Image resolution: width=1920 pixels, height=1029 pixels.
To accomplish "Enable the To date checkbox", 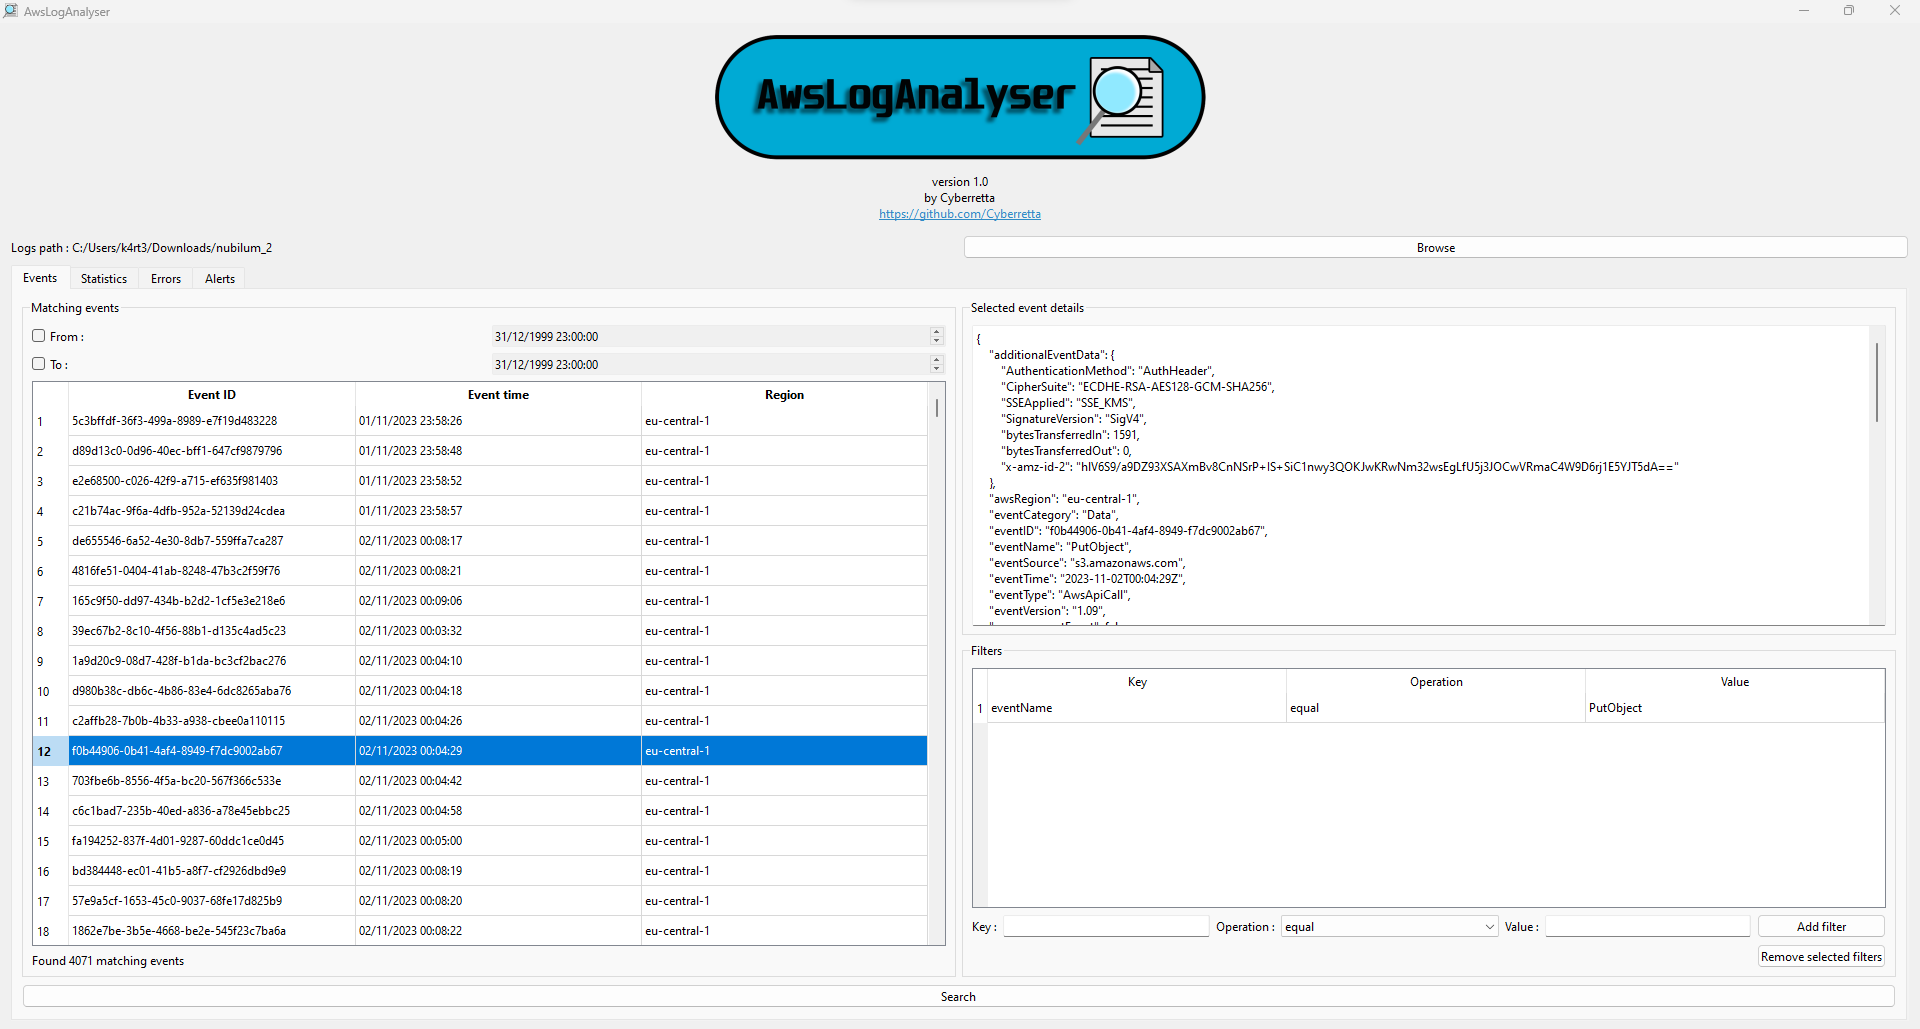I will [39, 364].
